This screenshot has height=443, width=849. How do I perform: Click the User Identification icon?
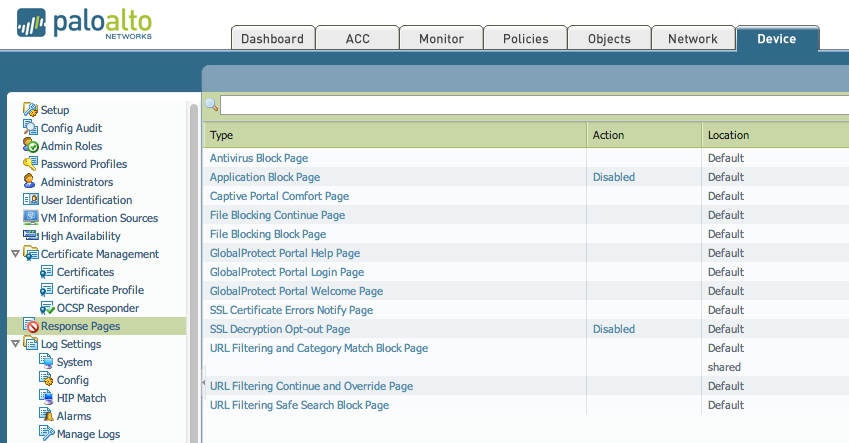(30, 200)
